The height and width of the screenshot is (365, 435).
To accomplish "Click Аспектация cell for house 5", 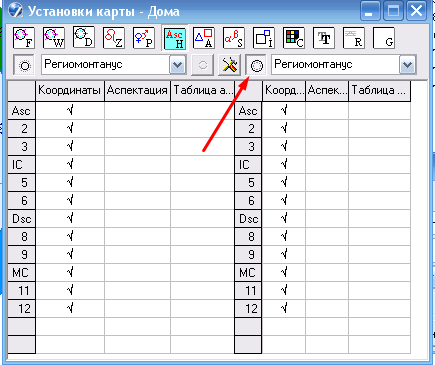I will [137, 182].
